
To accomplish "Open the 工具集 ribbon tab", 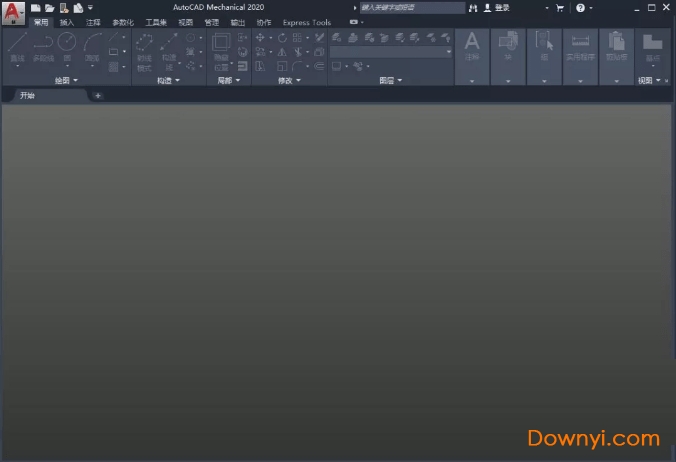I will [x=156, y=22].
